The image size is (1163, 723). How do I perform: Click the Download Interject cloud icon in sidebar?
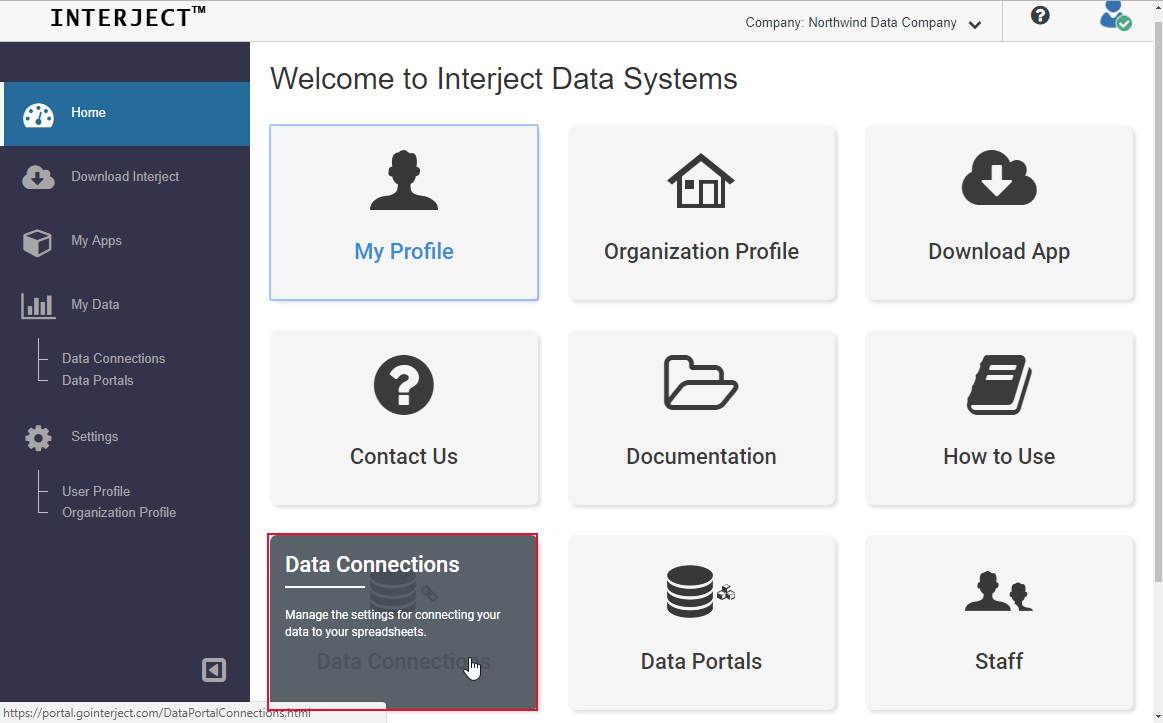coord(39,177)
